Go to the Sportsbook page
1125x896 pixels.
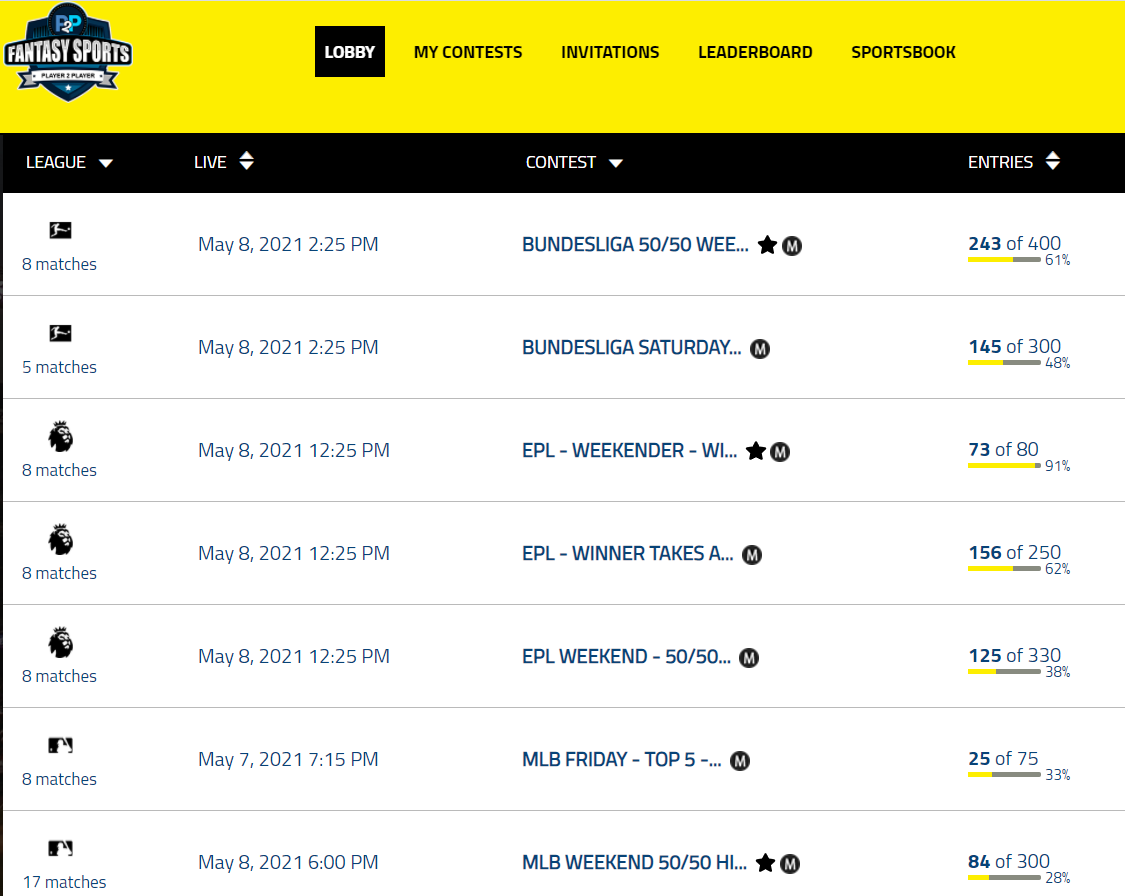(903, 52)
